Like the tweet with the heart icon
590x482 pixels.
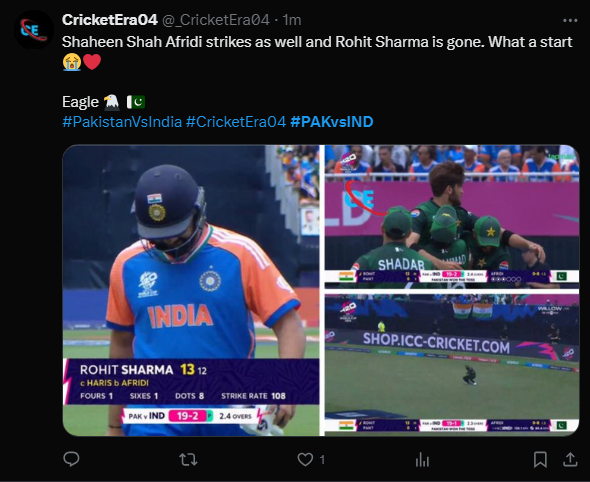(x=305, y=459)
